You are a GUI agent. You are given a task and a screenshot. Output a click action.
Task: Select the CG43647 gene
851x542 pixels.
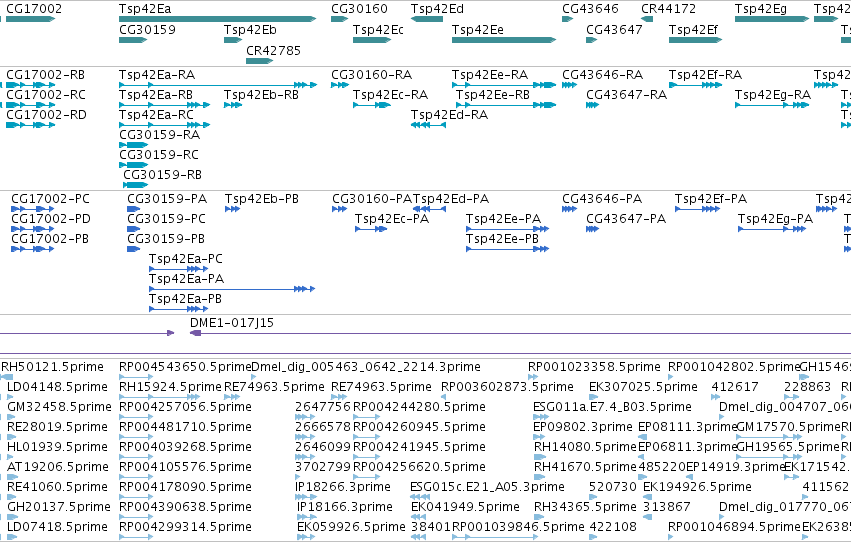coord(592,40)
